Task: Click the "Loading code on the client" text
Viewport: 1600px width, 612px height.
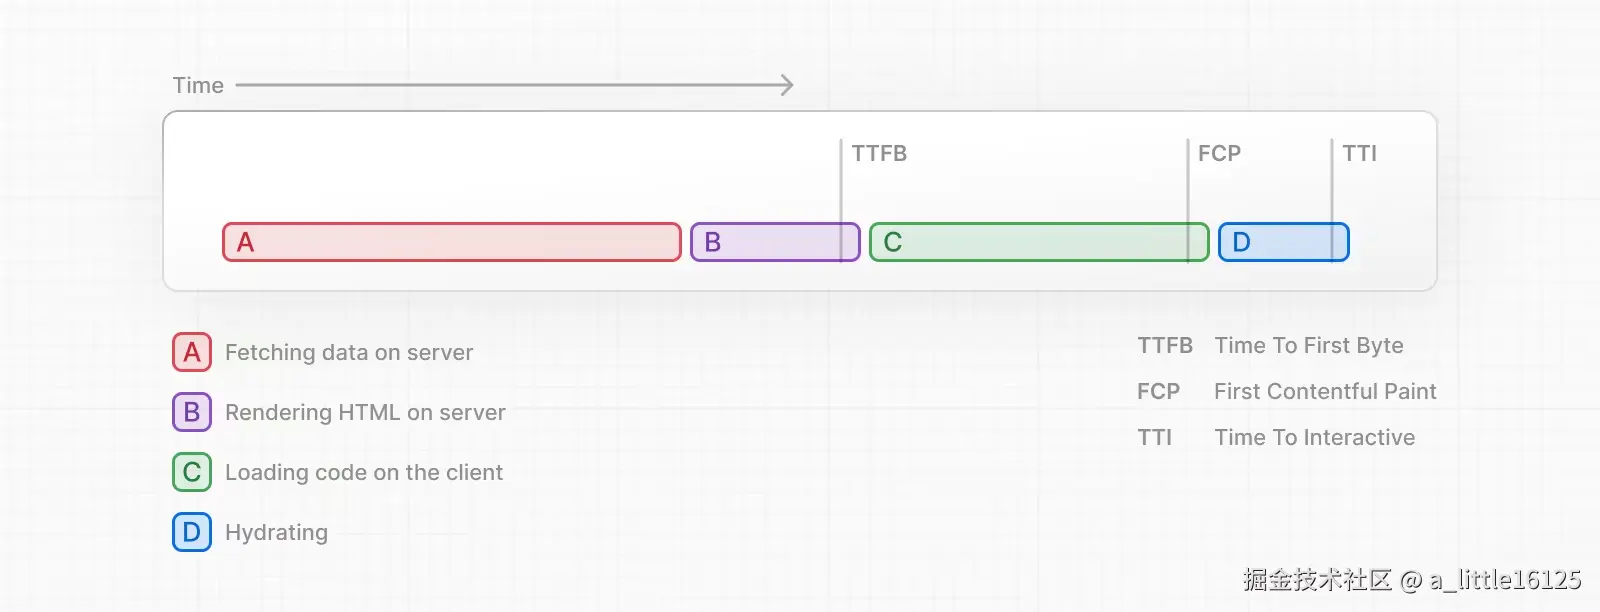Action: [x=364, y=472]
